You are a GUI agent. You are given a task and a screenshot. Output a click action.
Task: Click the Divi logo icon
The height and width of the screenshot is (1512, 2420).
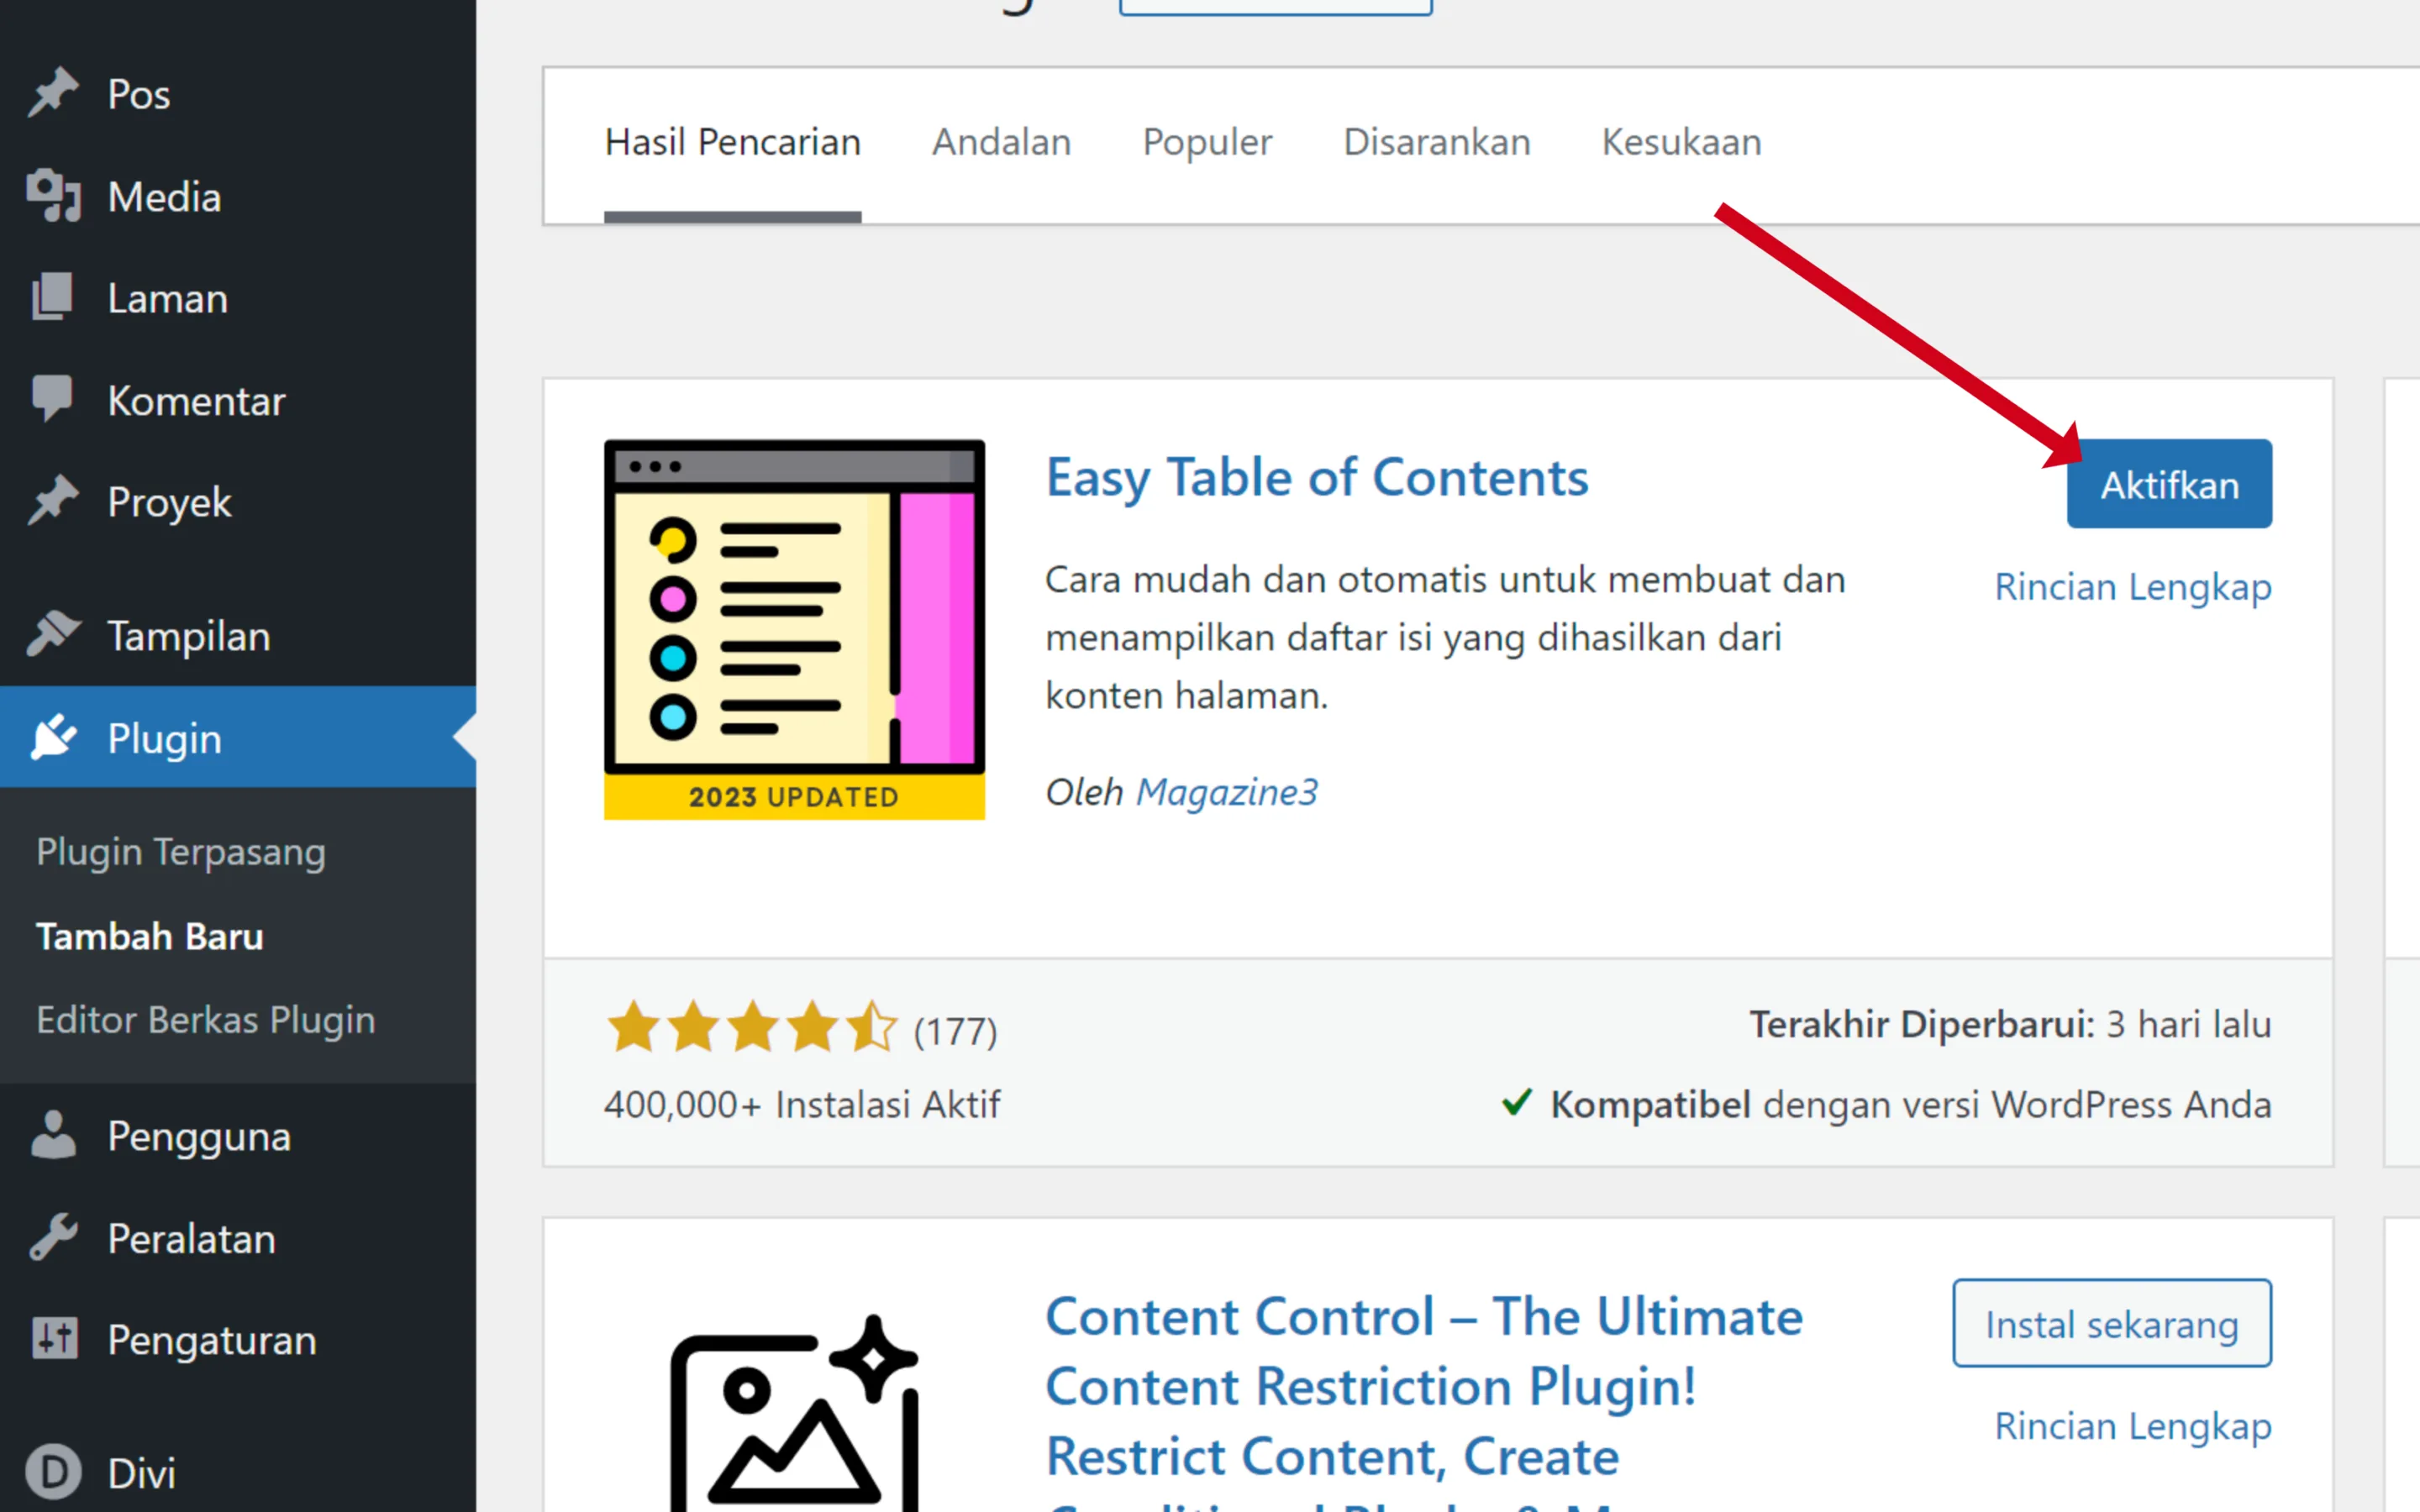(x=53, y=1472)
